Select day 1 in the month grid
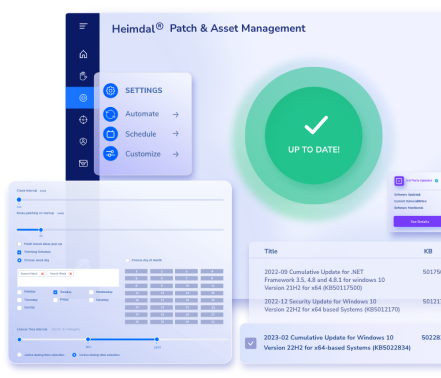The height and width of the screenshot is (378, 441). [136, 271]
